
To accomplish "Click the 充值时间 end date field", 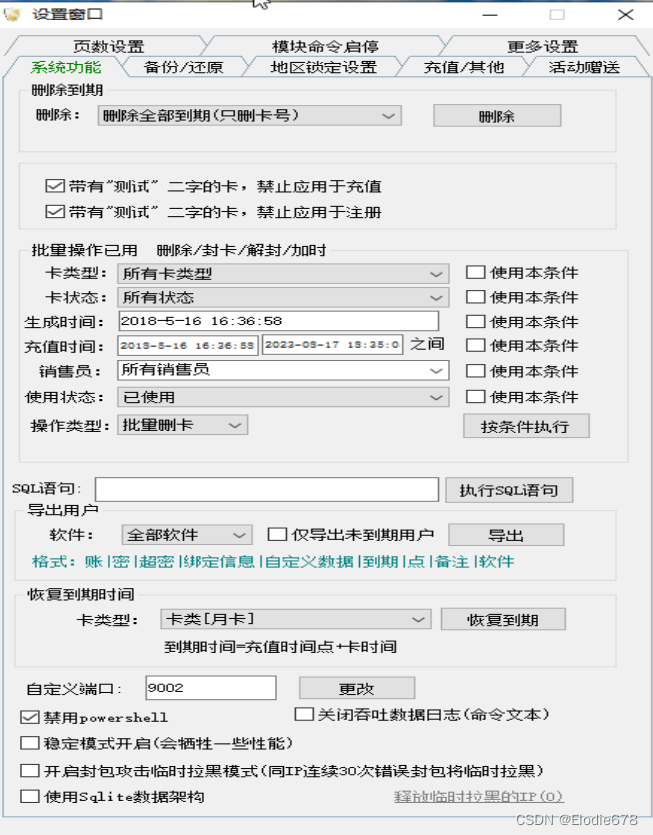I will (x=332, y=345).
